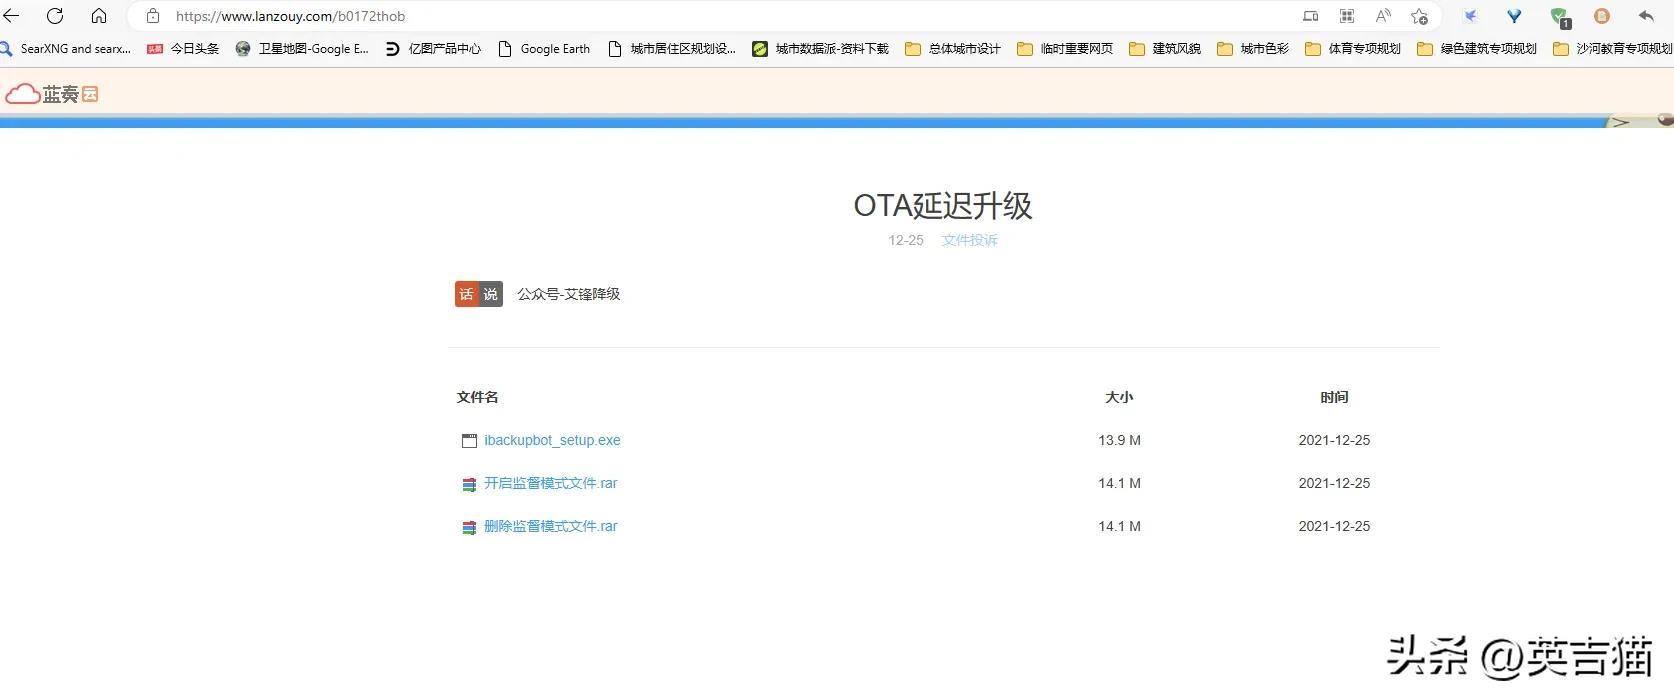This screenshot has width=1674, height=699.
Task: View site info via the padlock icon
Action: (153, 16)
